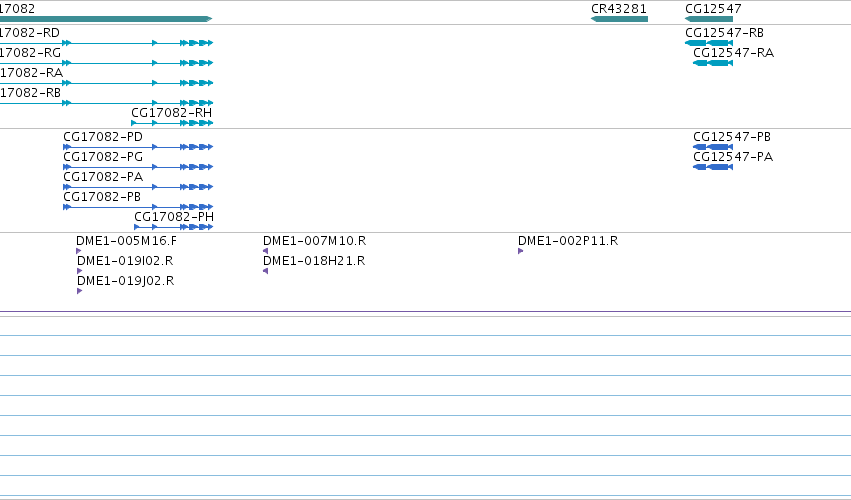Click the CG12547-RA label
The height and width of the screenshot is (500, 851).
tap(734, 53)
